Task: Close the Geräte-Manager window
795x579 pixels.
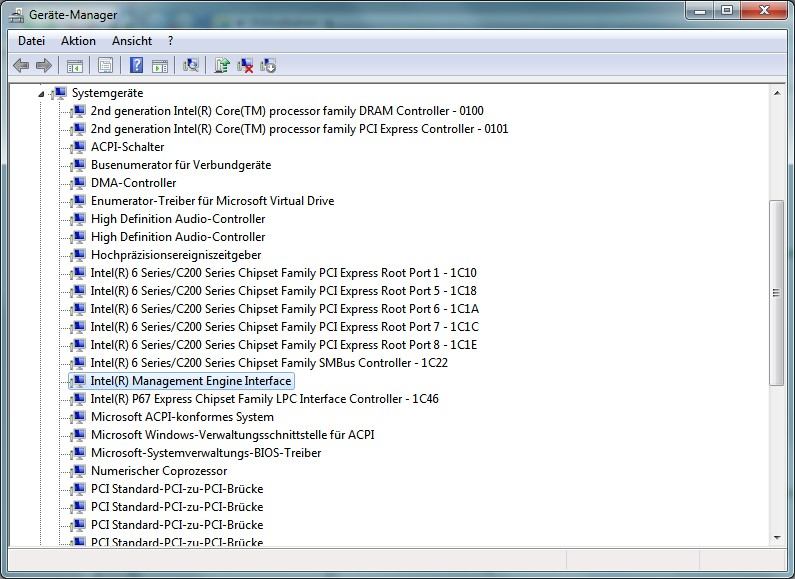Action: pyautogui.click(x=765, y=11)
